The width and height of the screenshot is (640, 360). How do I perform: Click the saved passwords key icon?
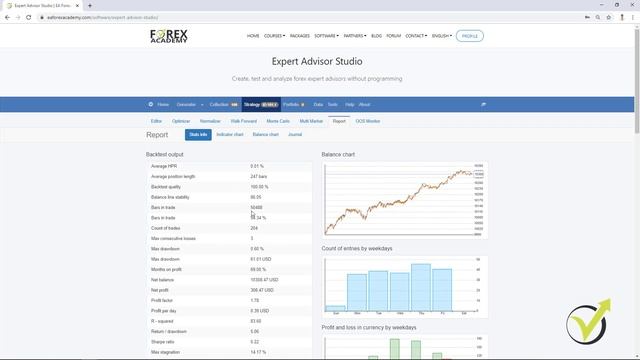pos(587,18)
